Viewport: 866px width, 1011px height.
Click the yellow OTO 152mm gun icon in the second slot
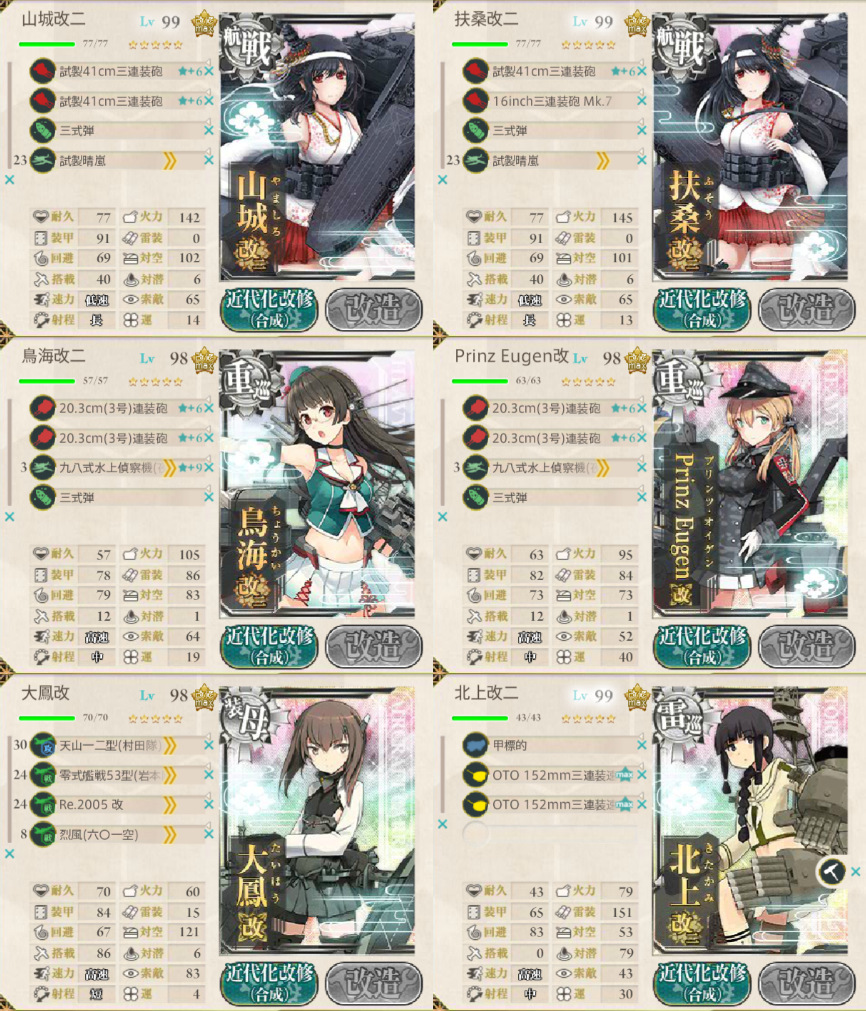pyautogui.click(x=476, y=774)
